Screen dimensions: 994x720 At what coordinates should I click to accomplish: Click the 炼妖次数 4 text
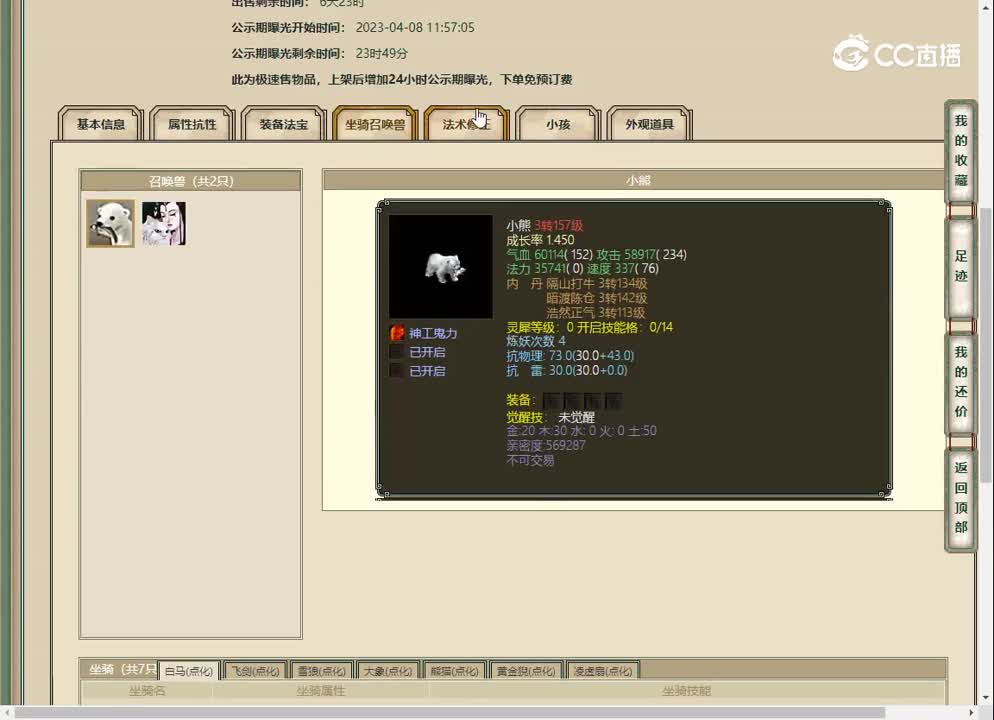(x=536, y=341)
